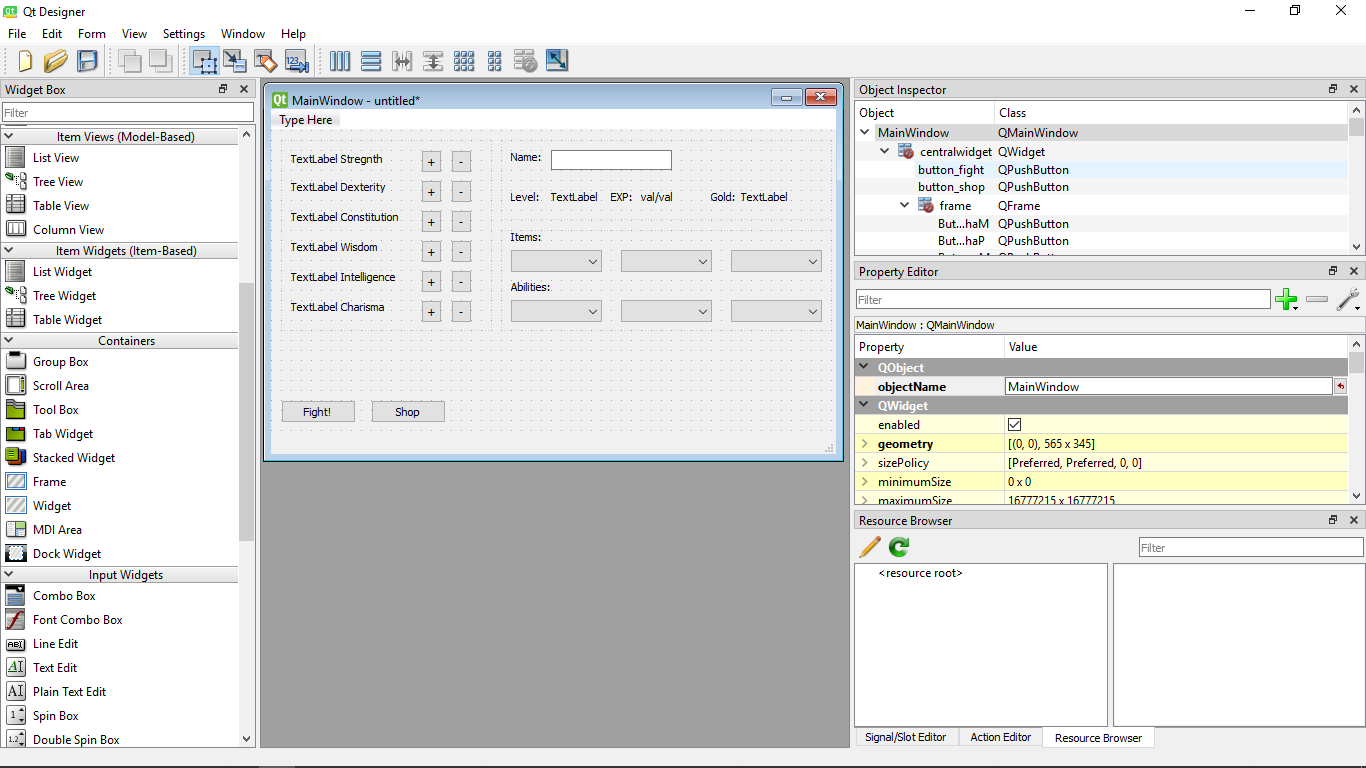Click the Adjust Size icon
Viewport: 1366px width, 768px height.
point(557,61)
